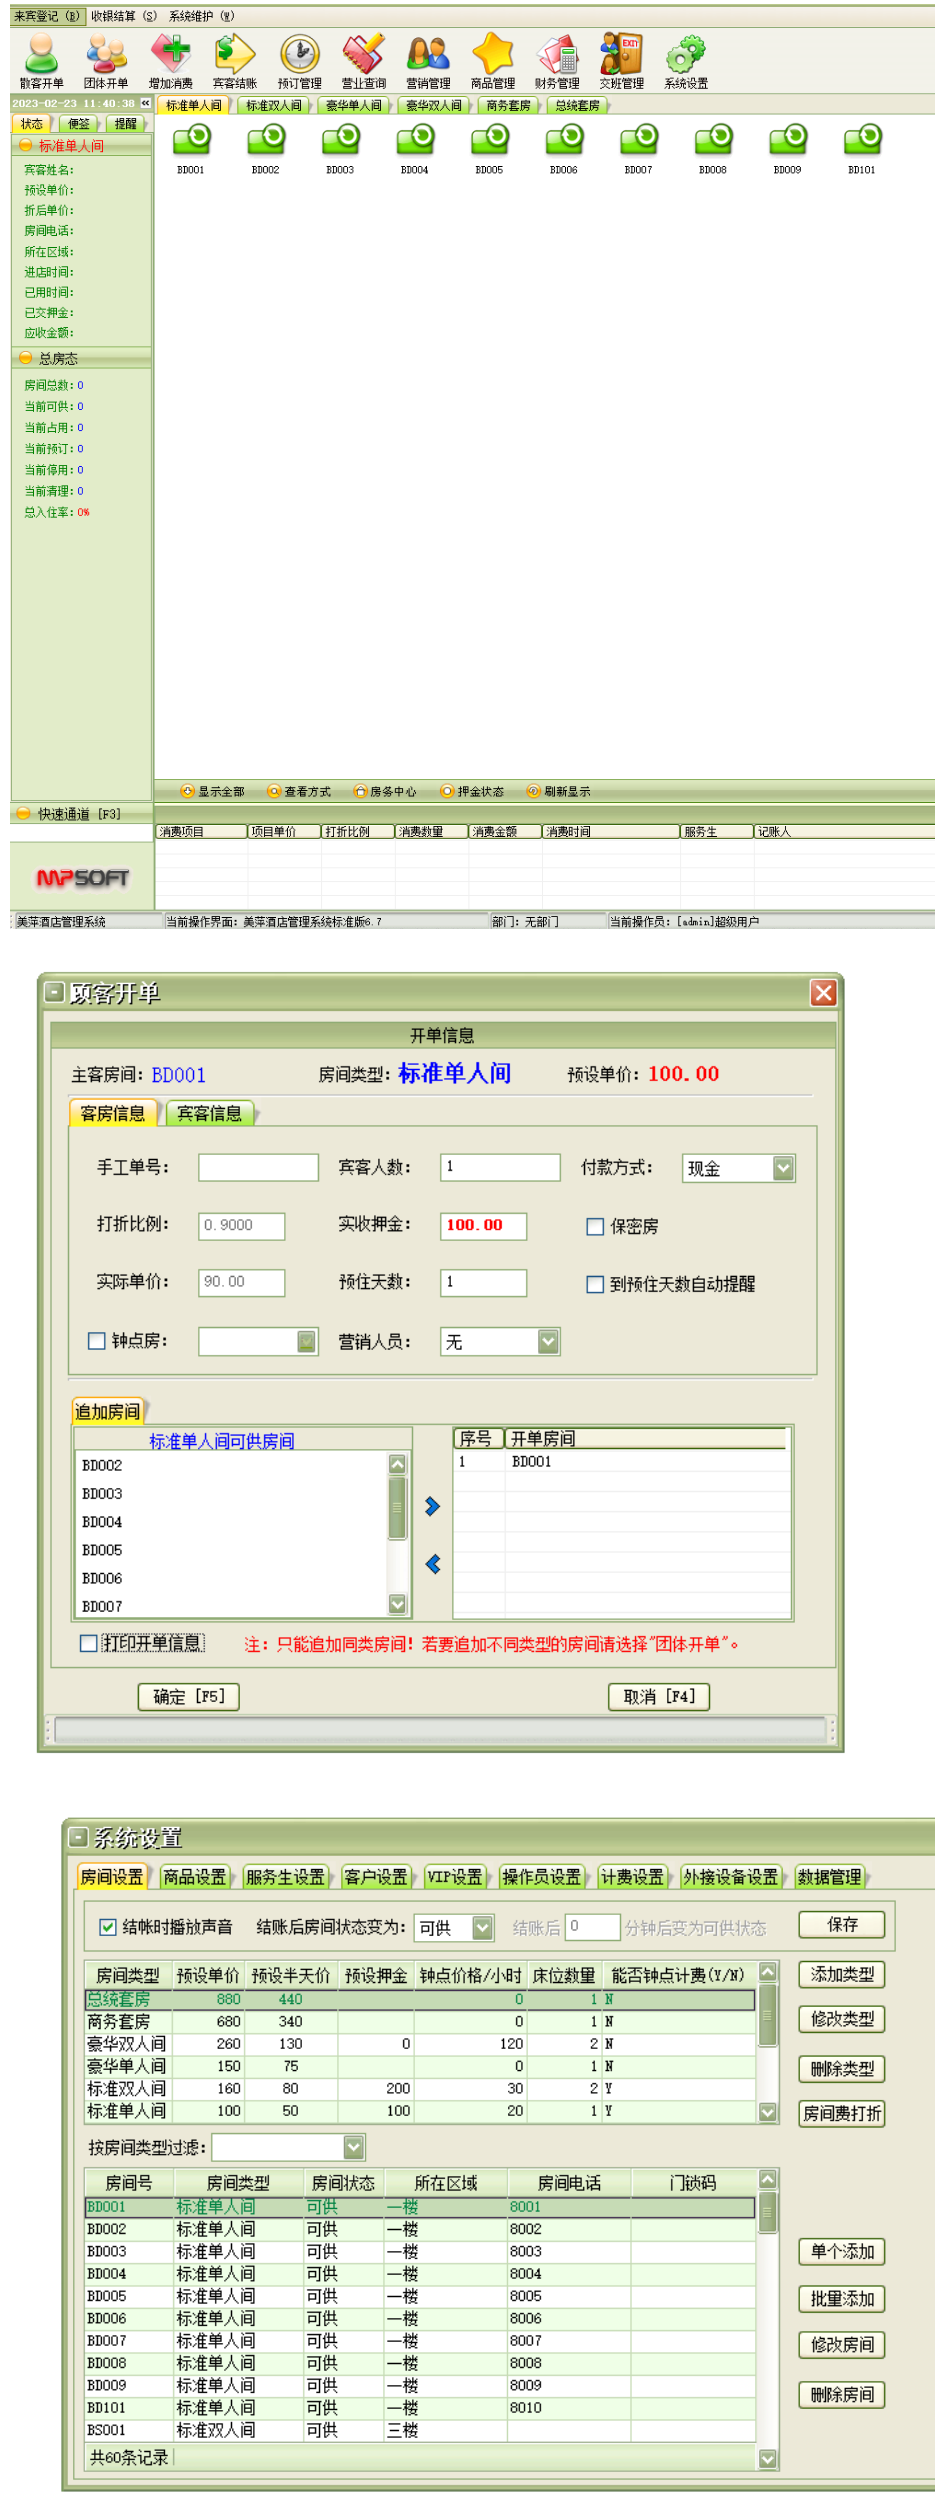The width and height of the screenshot is (935, 2514).
Task: Toggle 打印开单信息 checkbox
Action: [89, 1643]
